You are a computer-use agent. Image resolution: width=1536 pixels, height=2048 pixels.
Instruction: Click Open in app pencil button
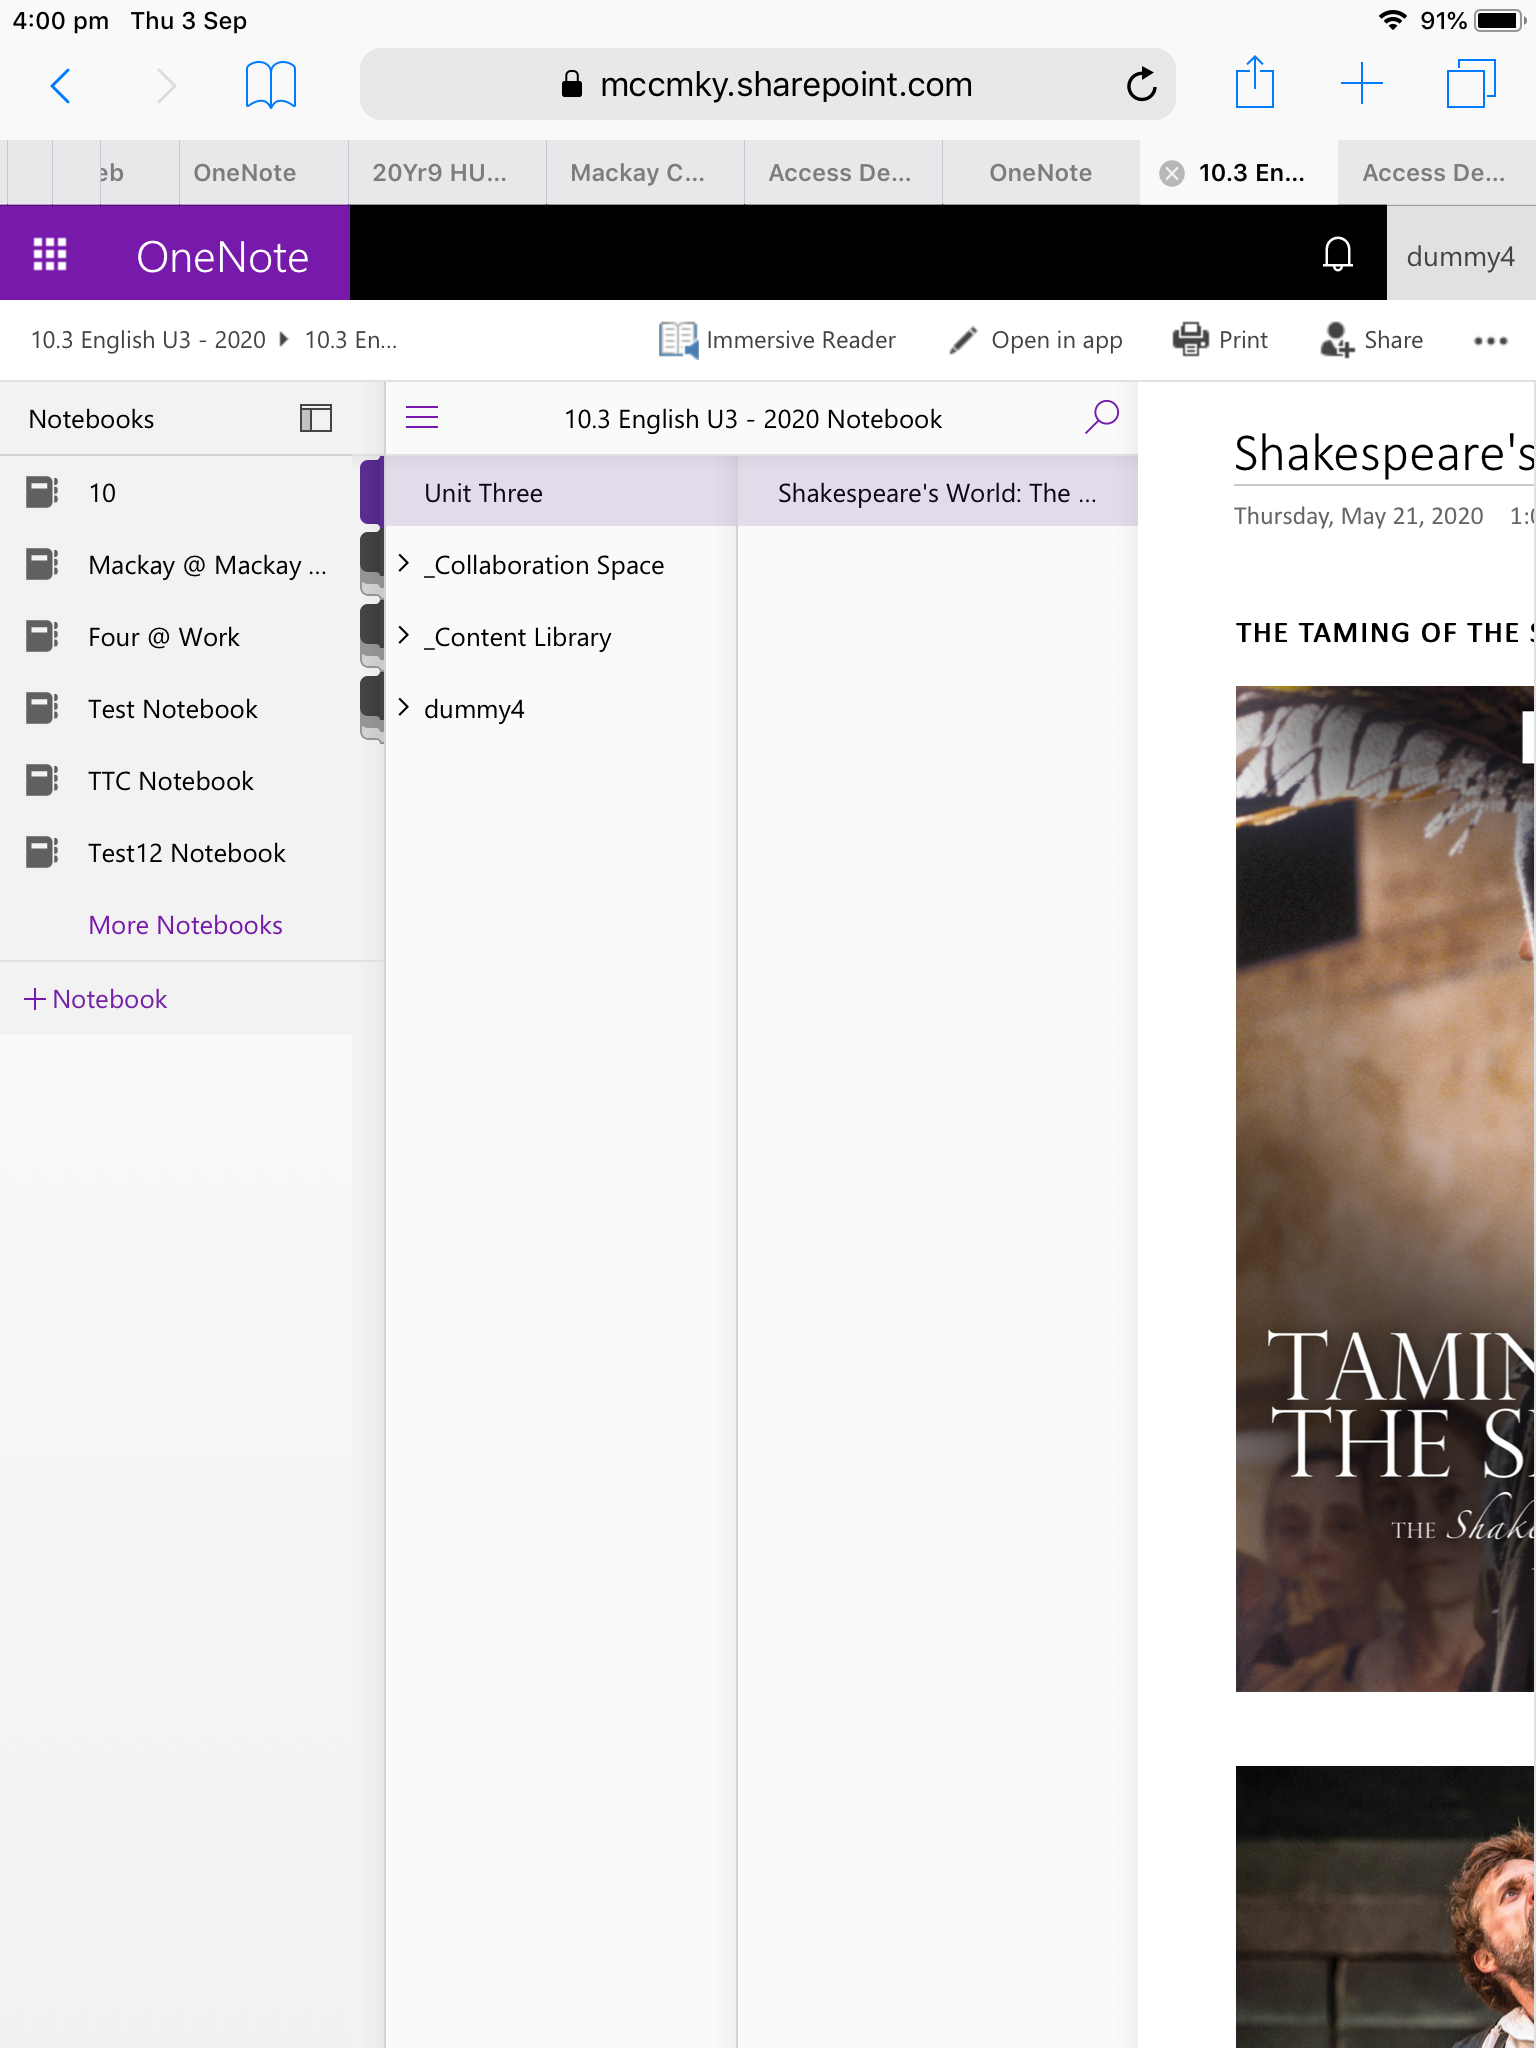click(1035, 340)
